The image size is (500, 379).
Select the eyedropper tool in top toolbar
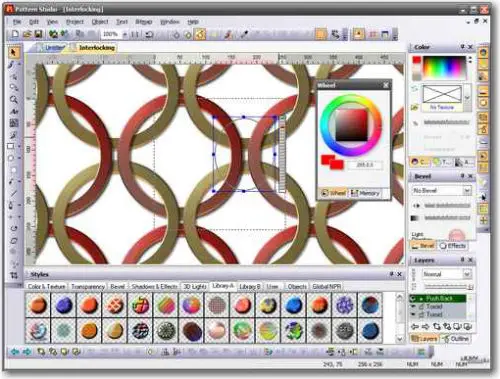(x=244, y=34)
